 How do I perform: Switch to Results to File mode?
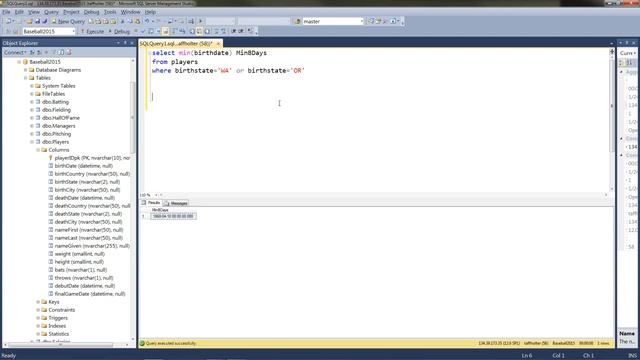point(207,31)
